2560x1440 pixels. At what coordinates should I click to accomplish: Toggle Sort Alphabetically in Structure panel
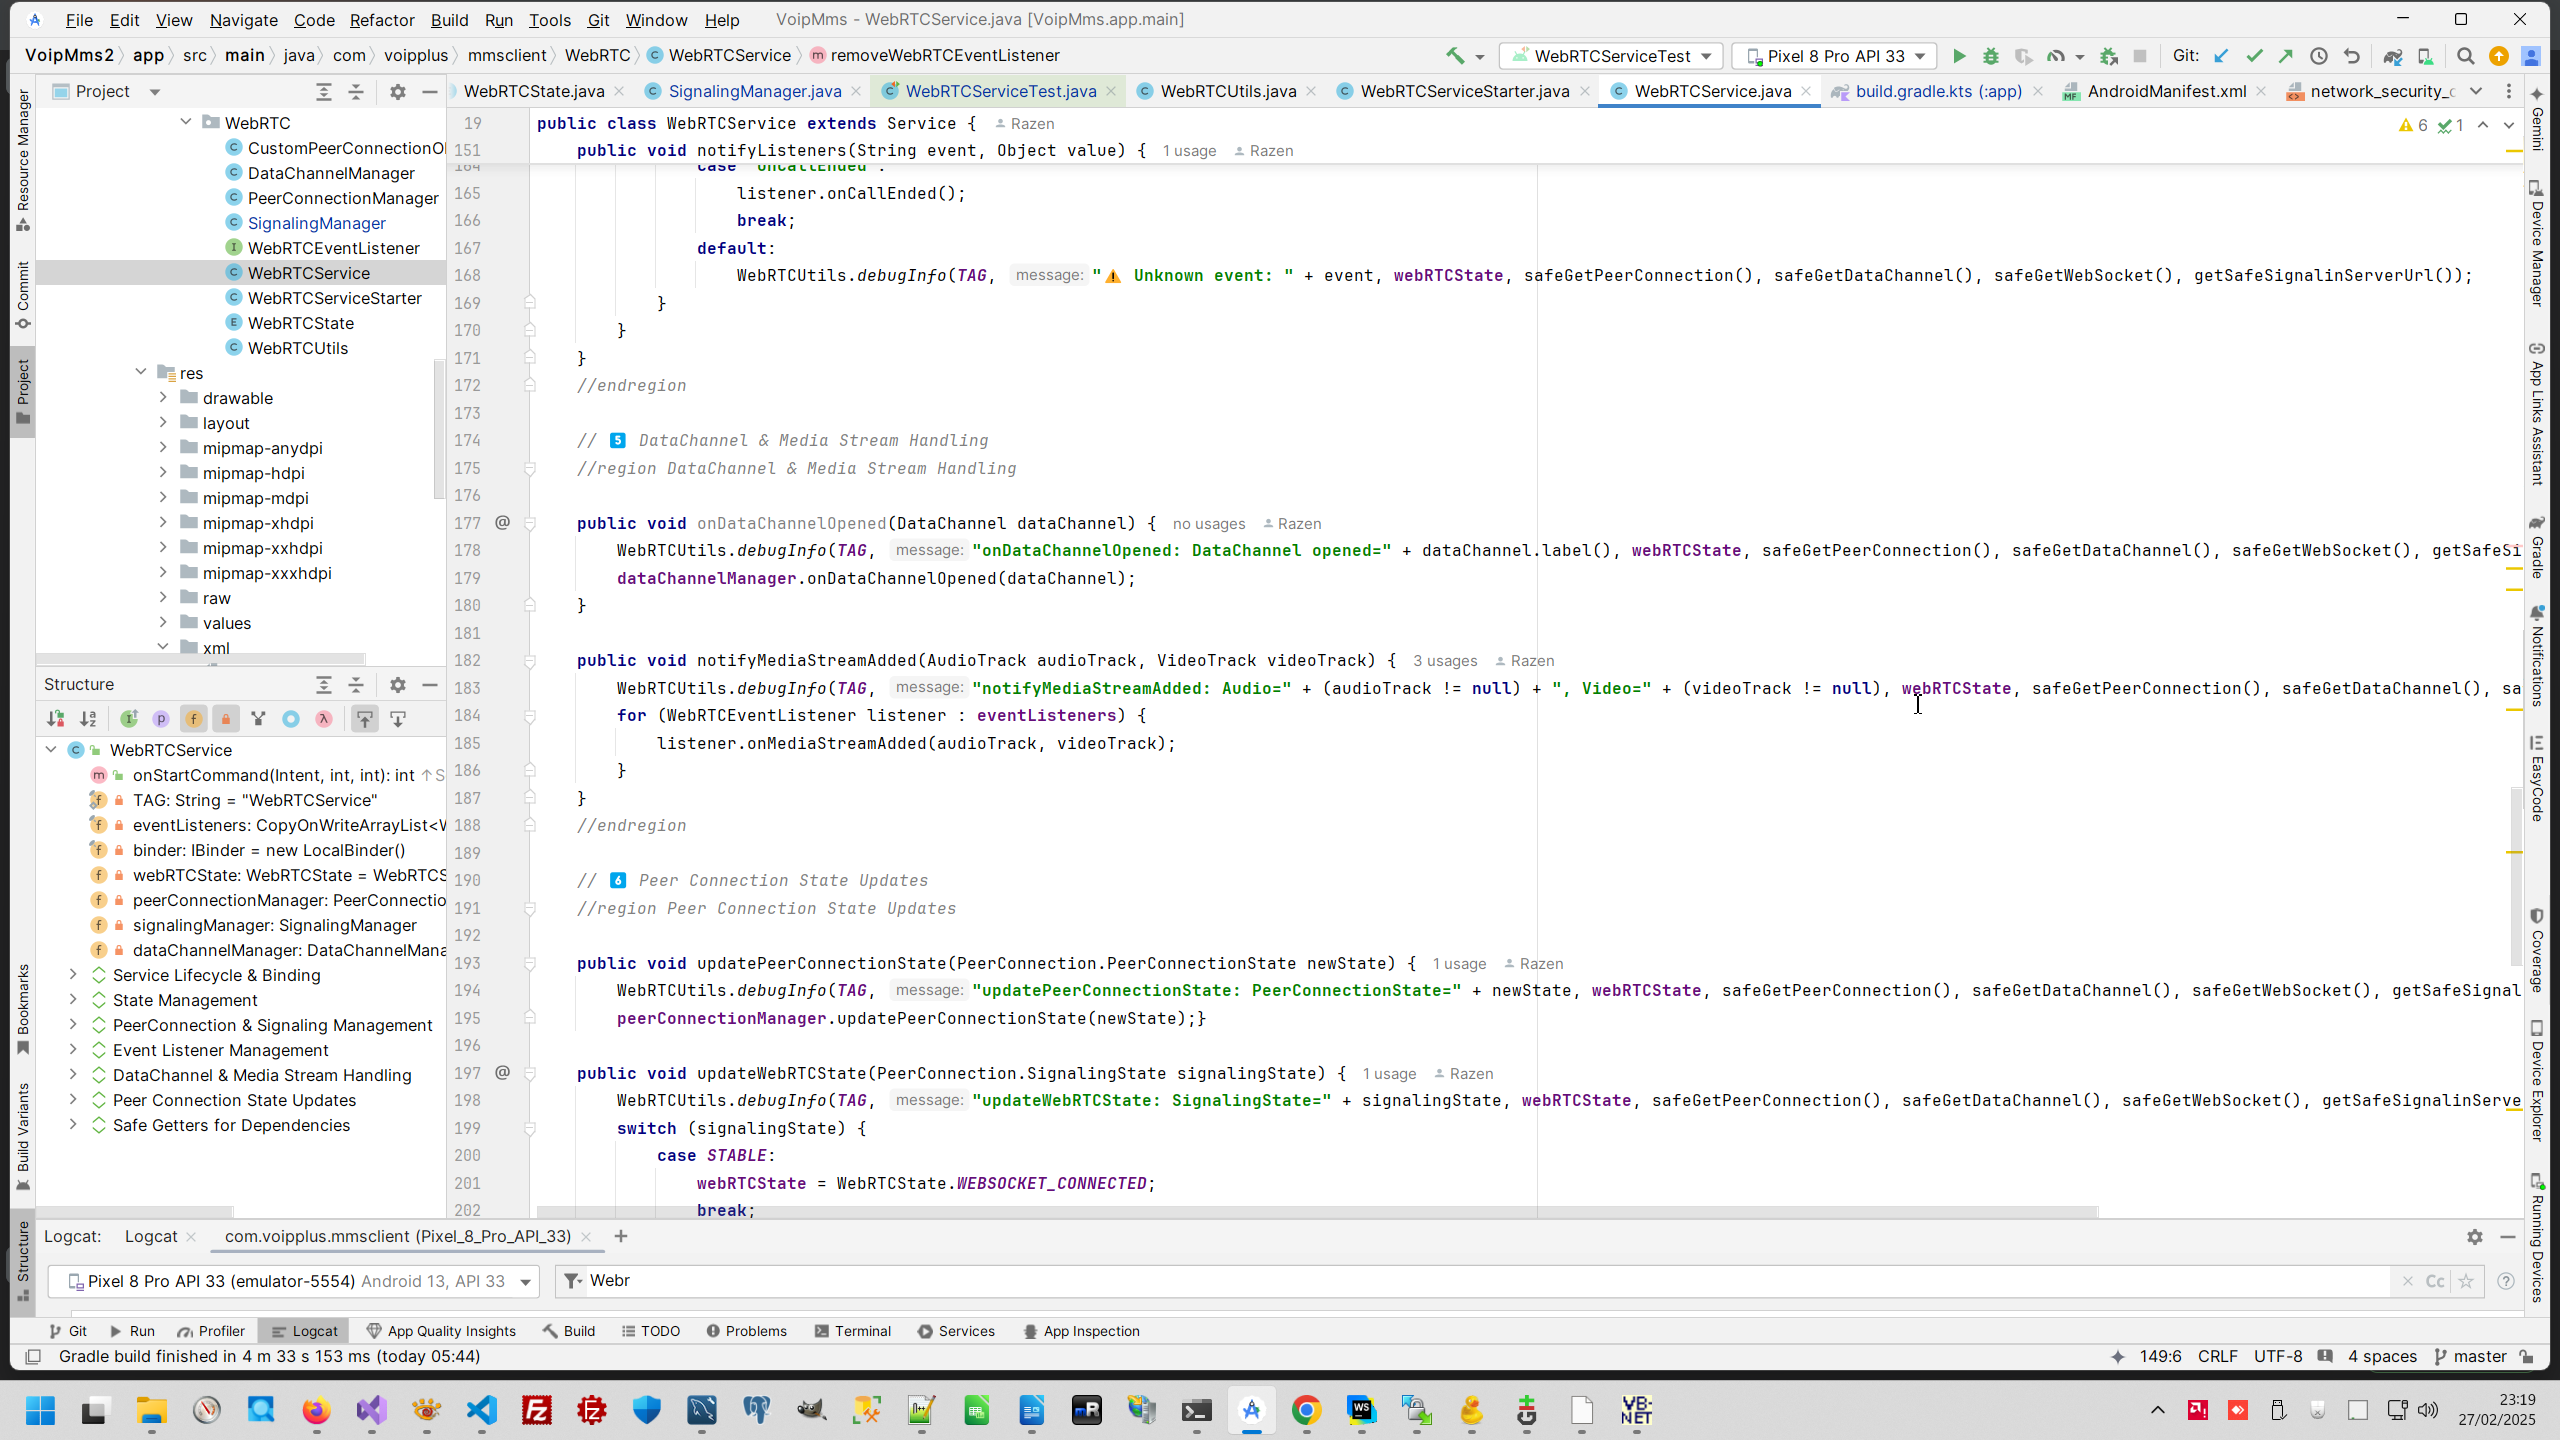(88, 719)
